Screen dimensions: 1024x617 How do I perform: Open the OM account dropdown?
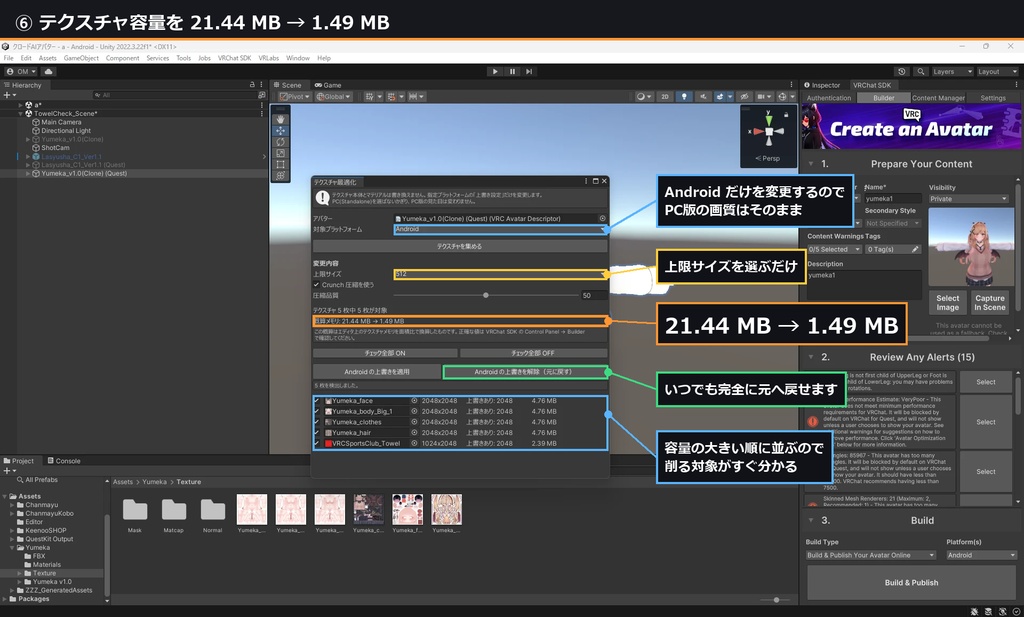point(21,71)
